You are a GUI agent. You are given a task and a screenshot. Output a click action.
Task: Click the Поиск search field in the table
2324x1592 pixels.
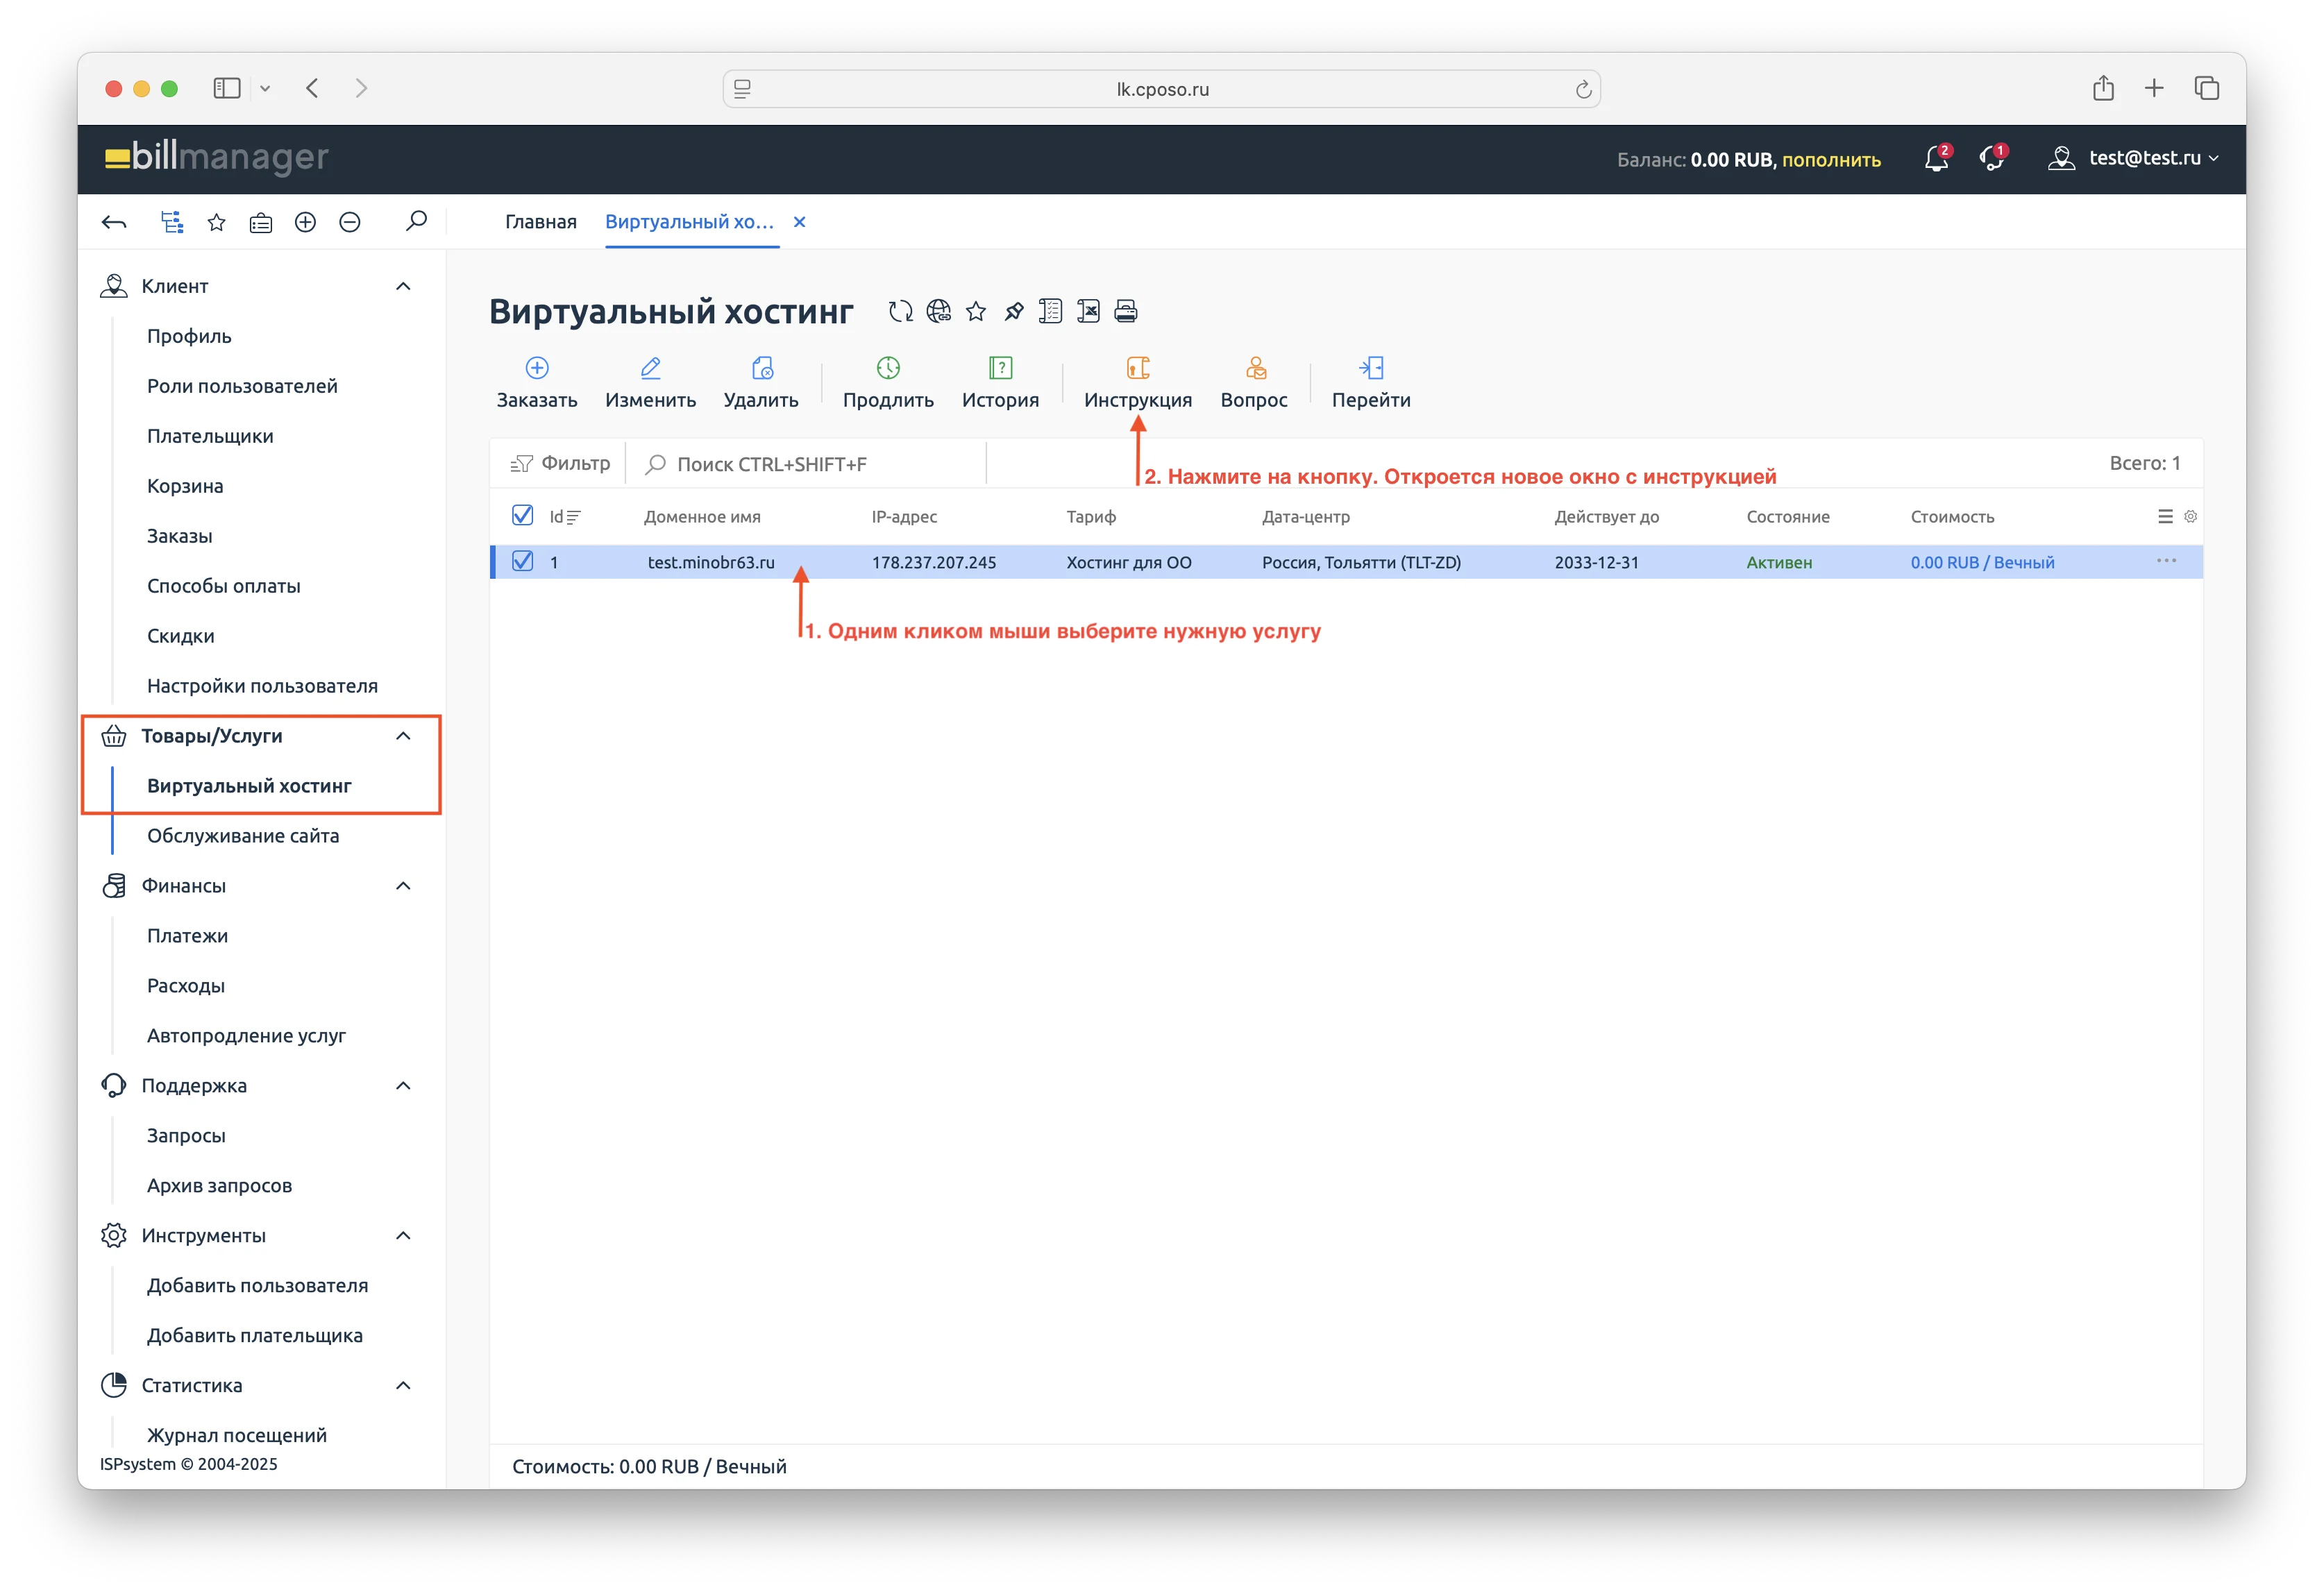[x=805, y=464]
